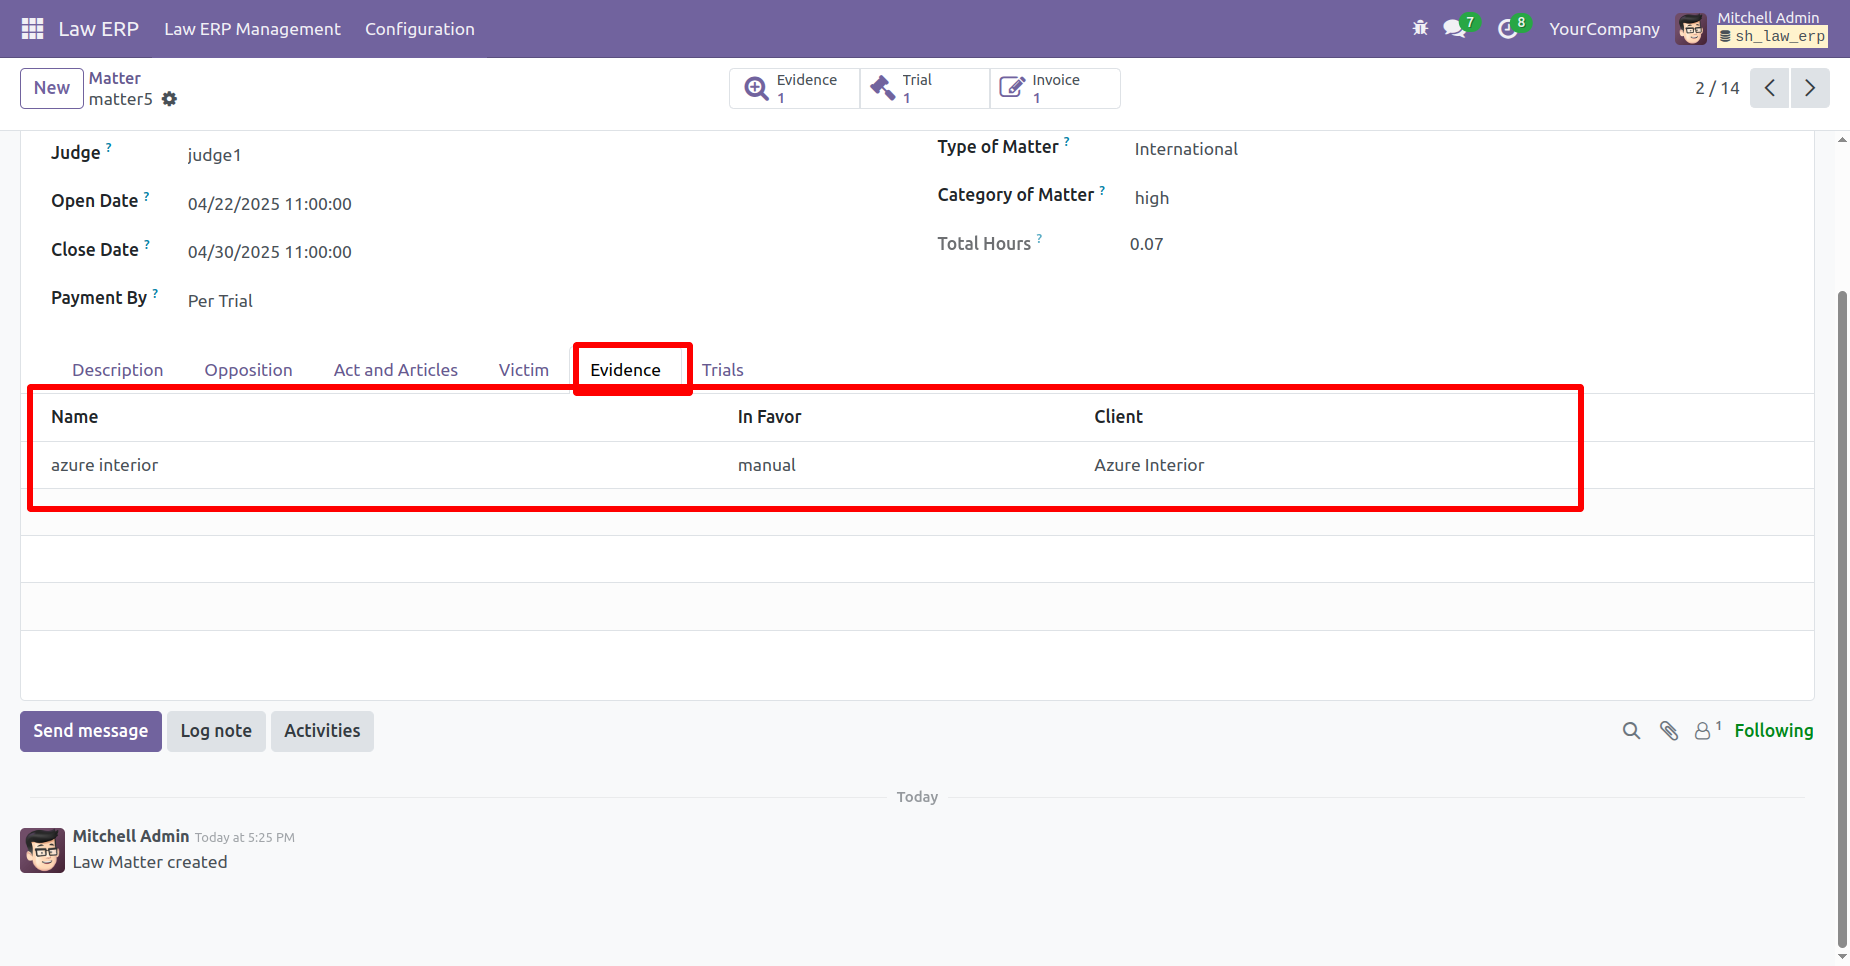This screenshot has height=966, width=1850.
Task: Click Category of Matter help question mark
Action: [1102, 190]
